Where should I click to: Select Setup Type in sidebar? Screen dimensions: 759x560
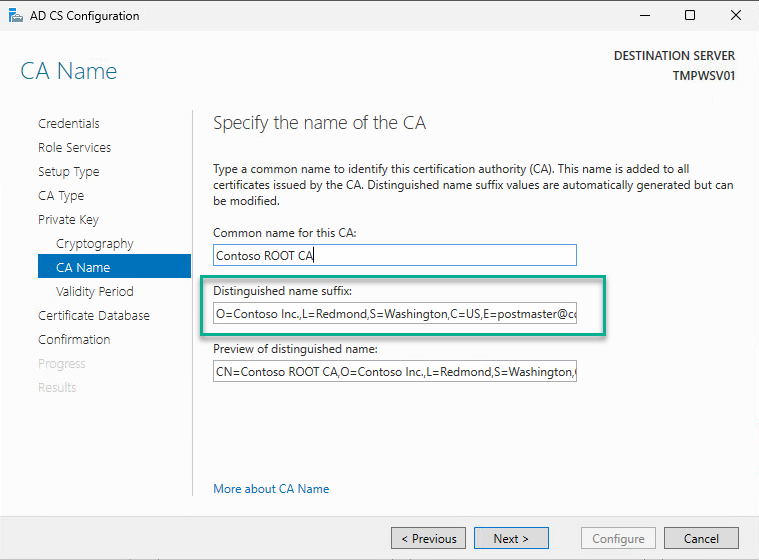coord(68,172)
